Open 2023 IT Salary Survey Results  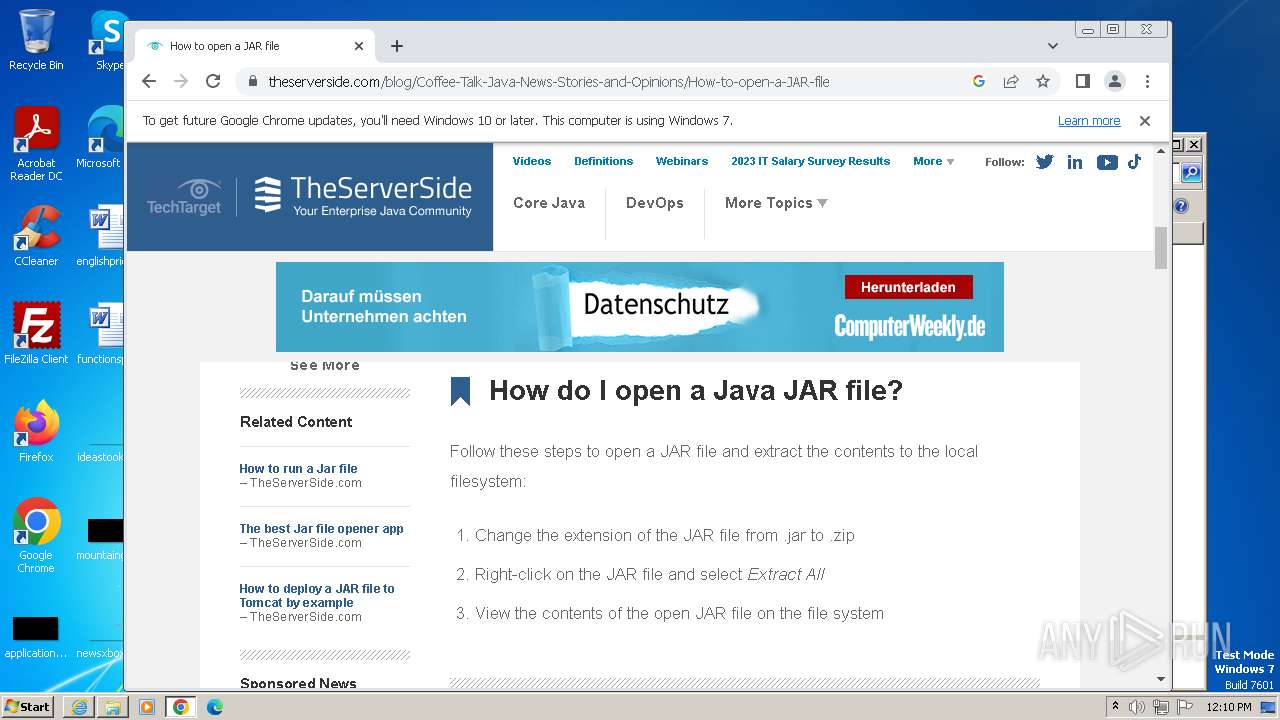pos(810,161)
